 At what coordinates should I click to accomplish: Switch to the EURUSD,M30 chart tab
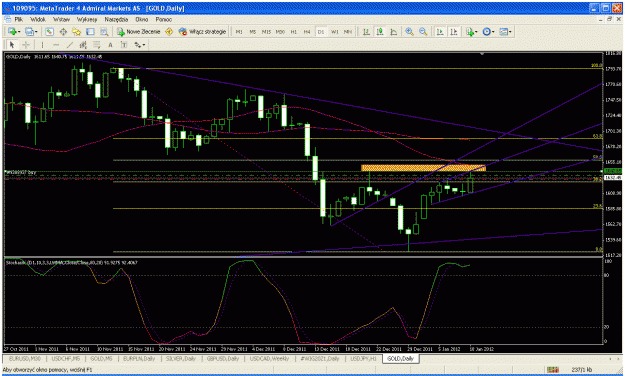(x=24, y=358)
